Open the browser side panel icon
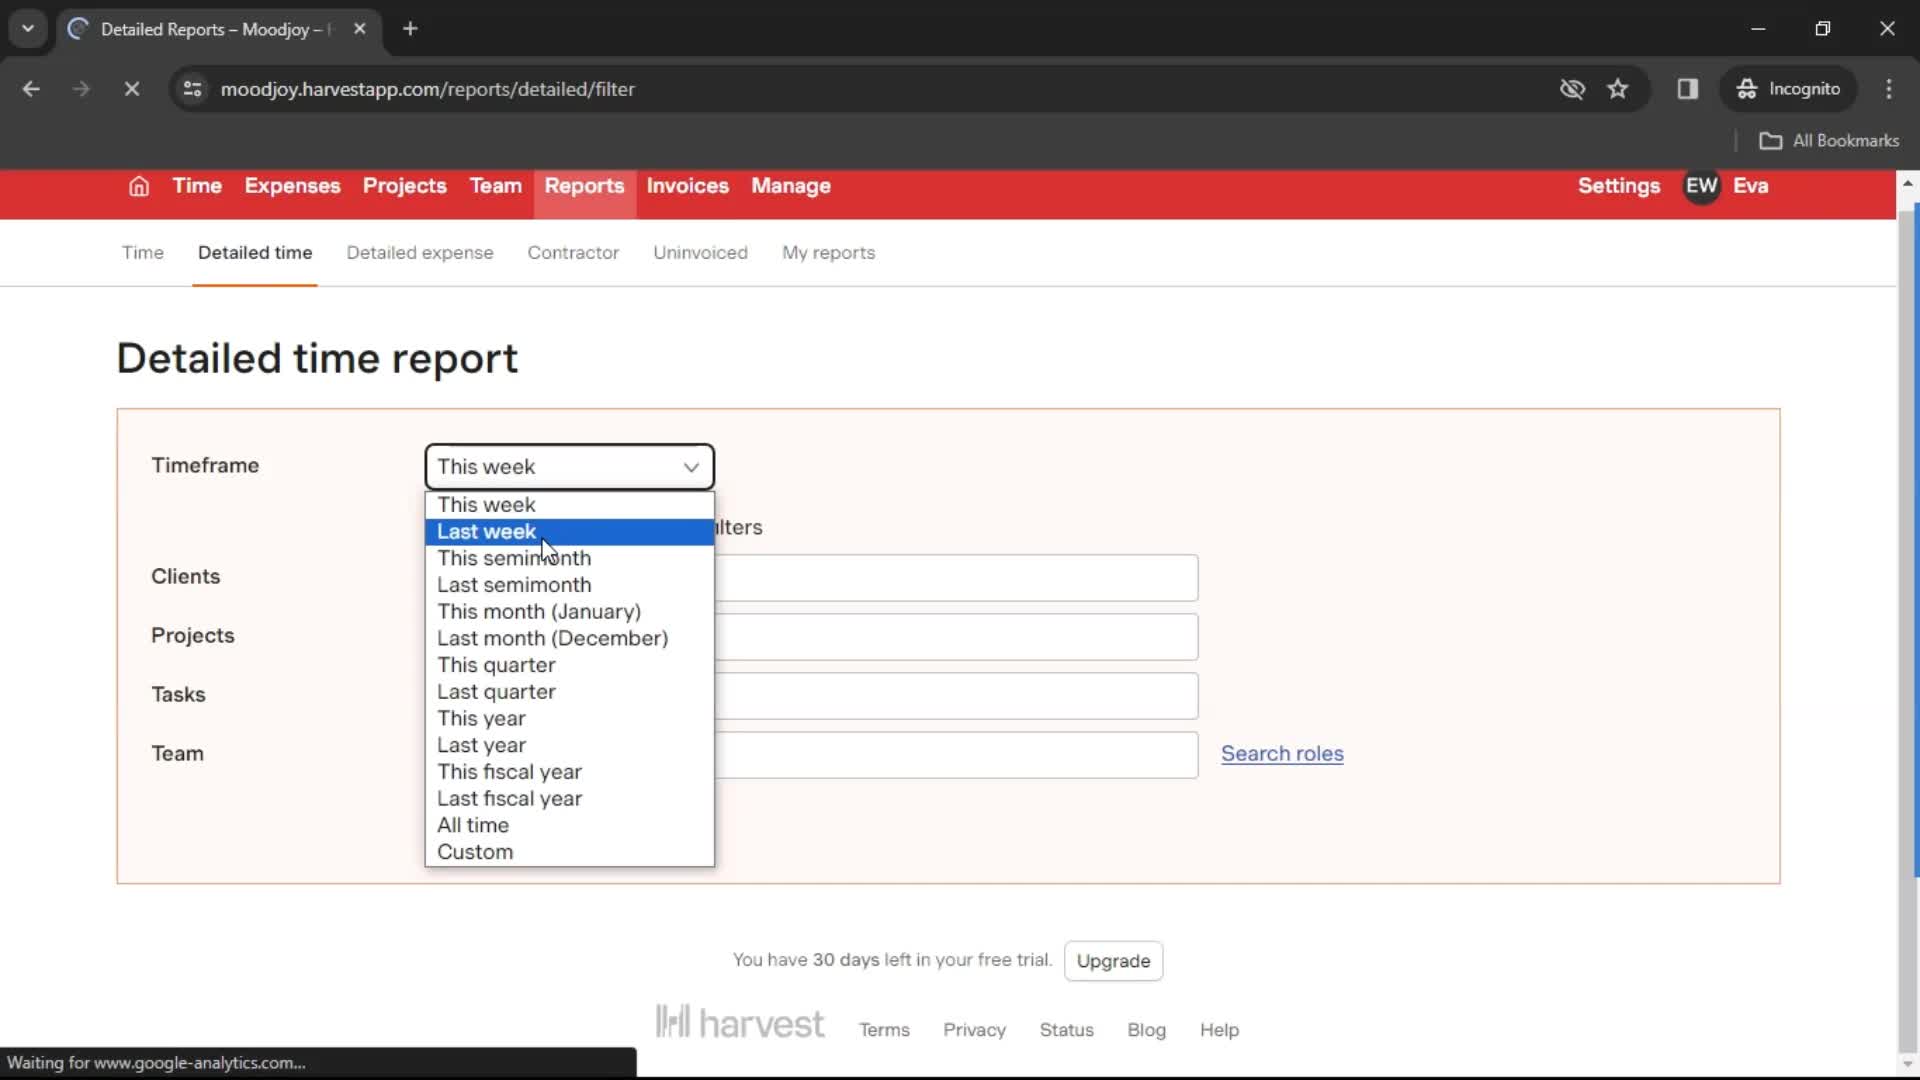This screenshot has width=1920, height=1080. point(1688,89)
